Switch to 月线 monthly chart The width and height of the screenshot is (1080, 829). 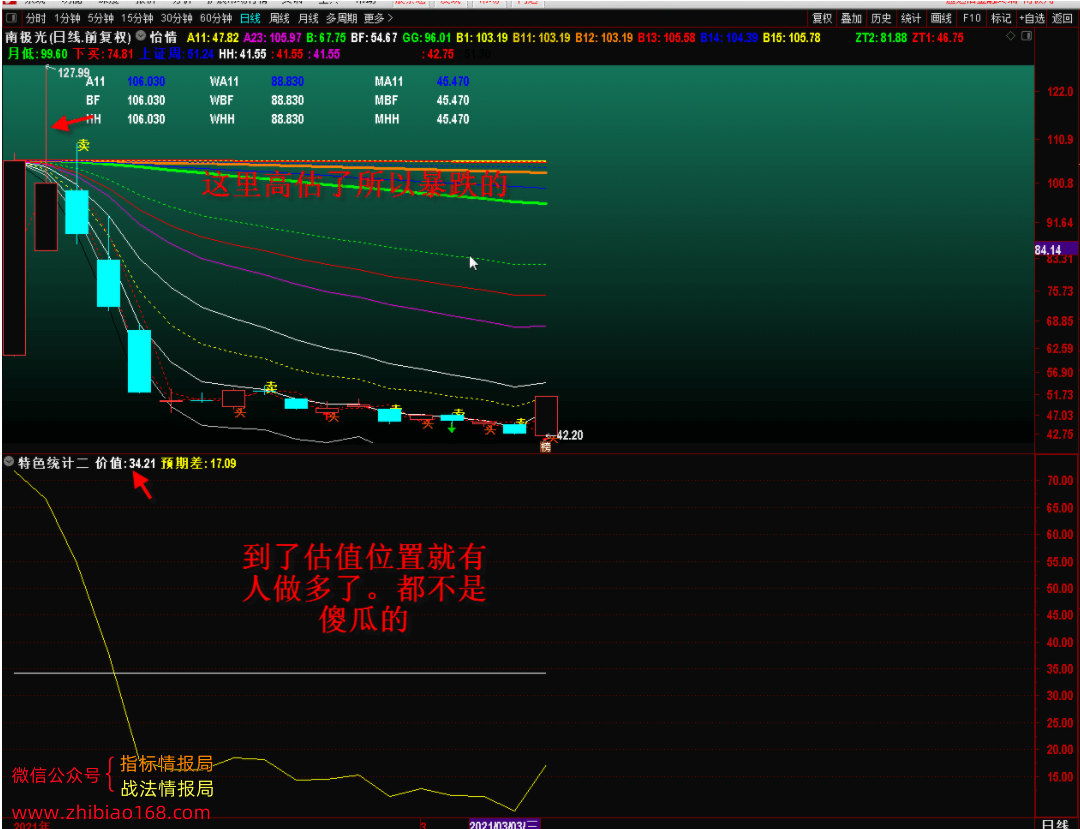(x=309, y=19)
